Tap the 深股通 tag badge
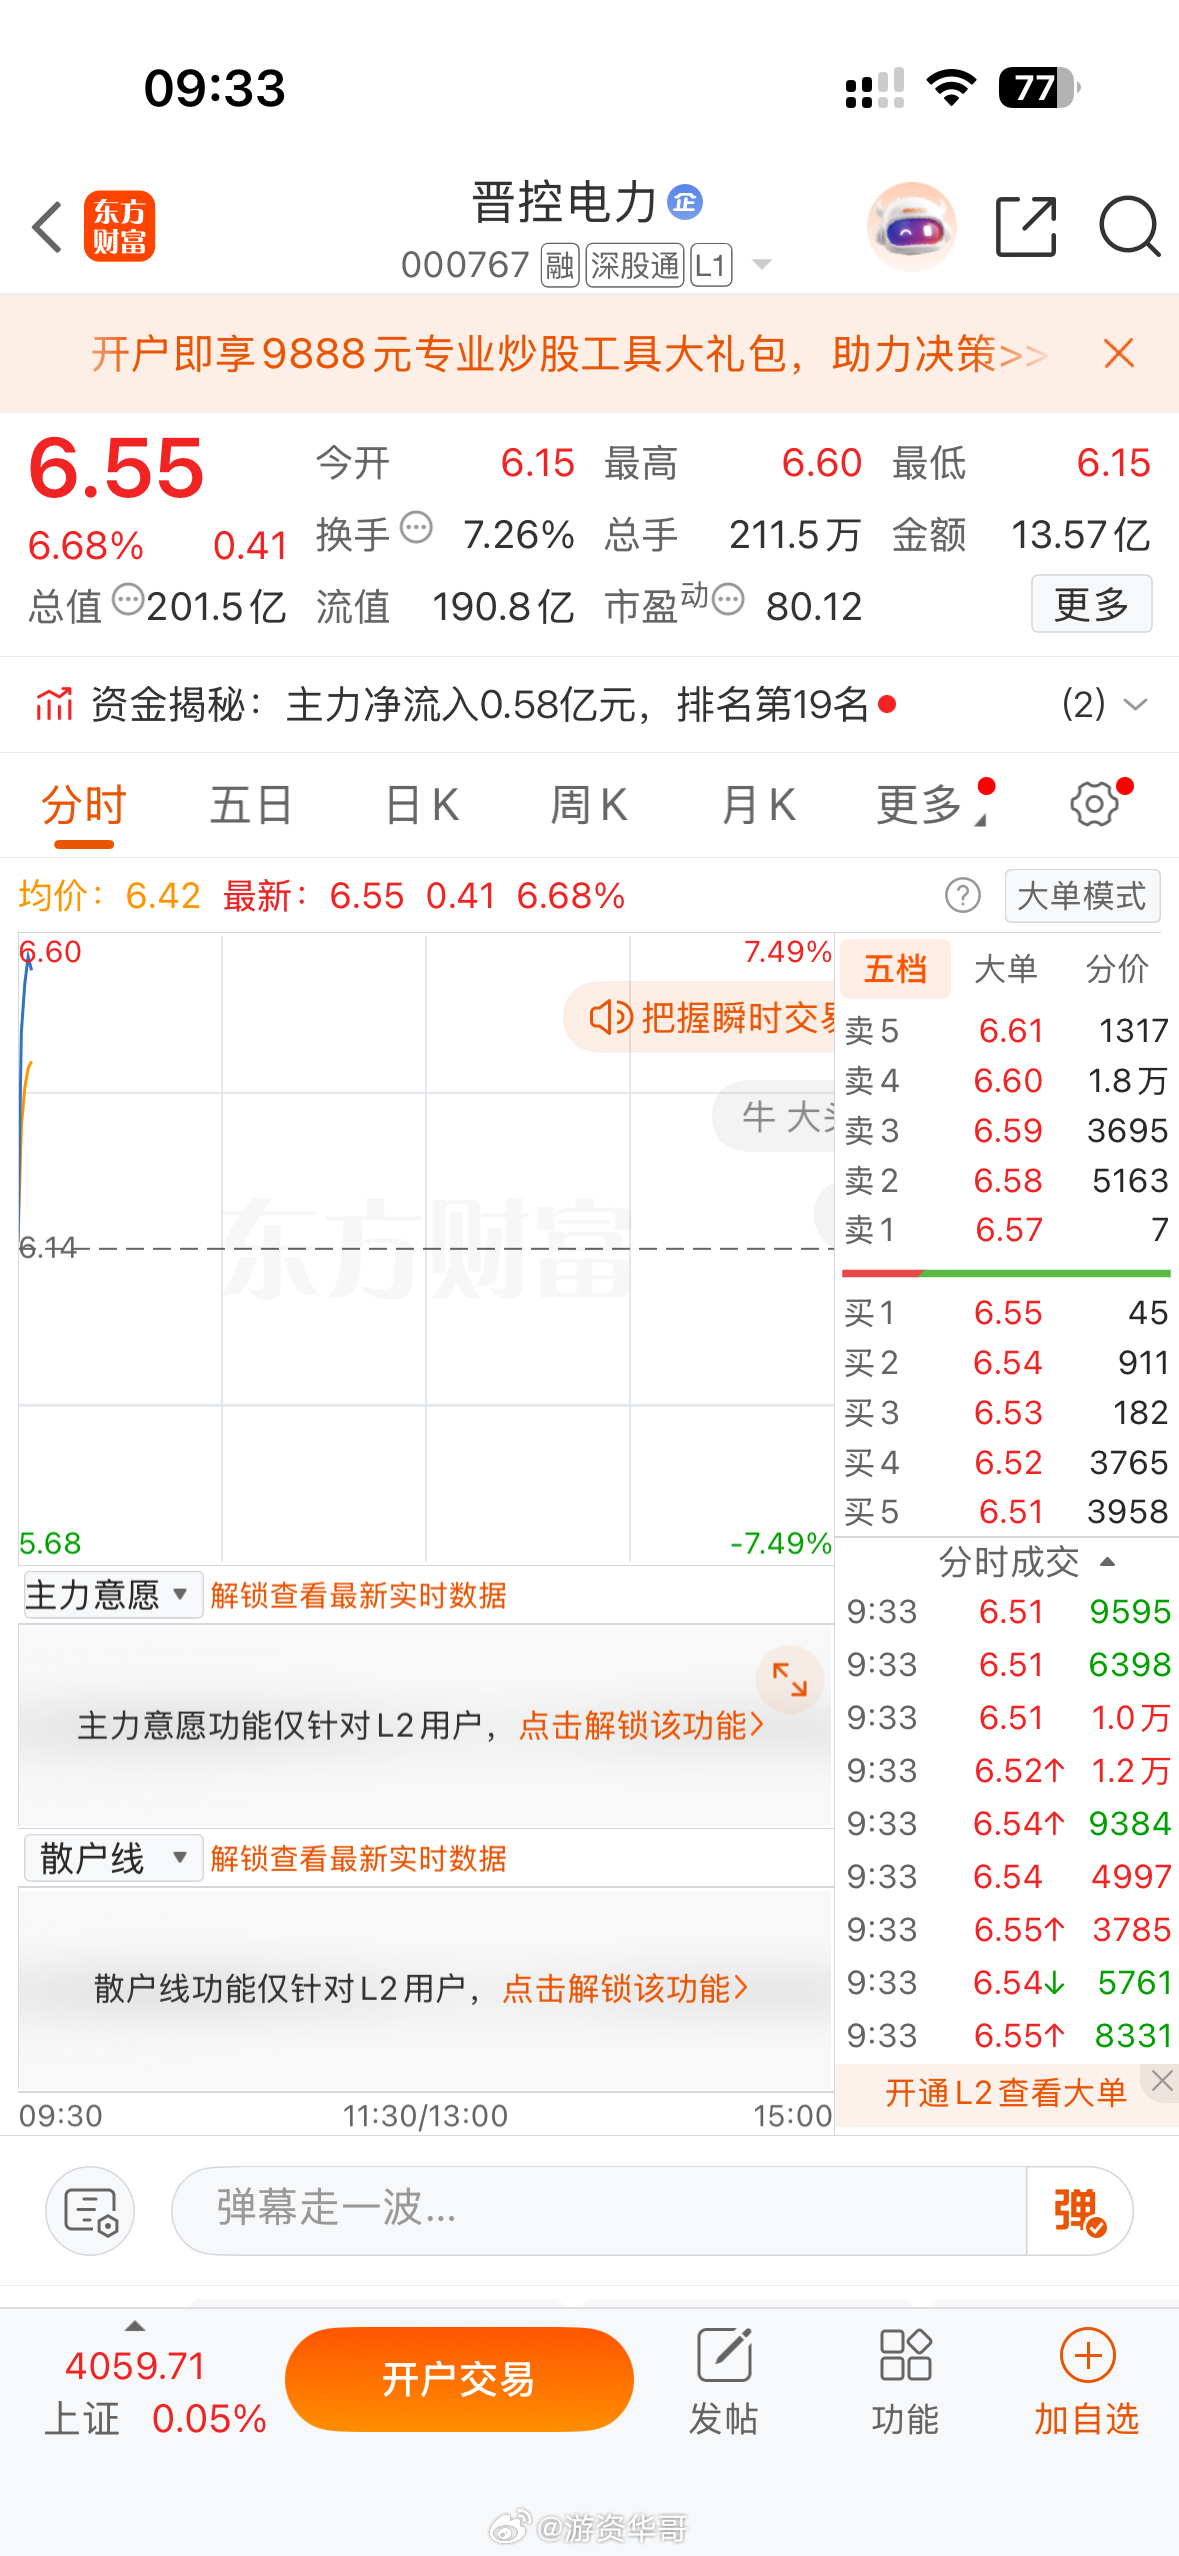1179x2556 pixels. [x=635, y=265]
